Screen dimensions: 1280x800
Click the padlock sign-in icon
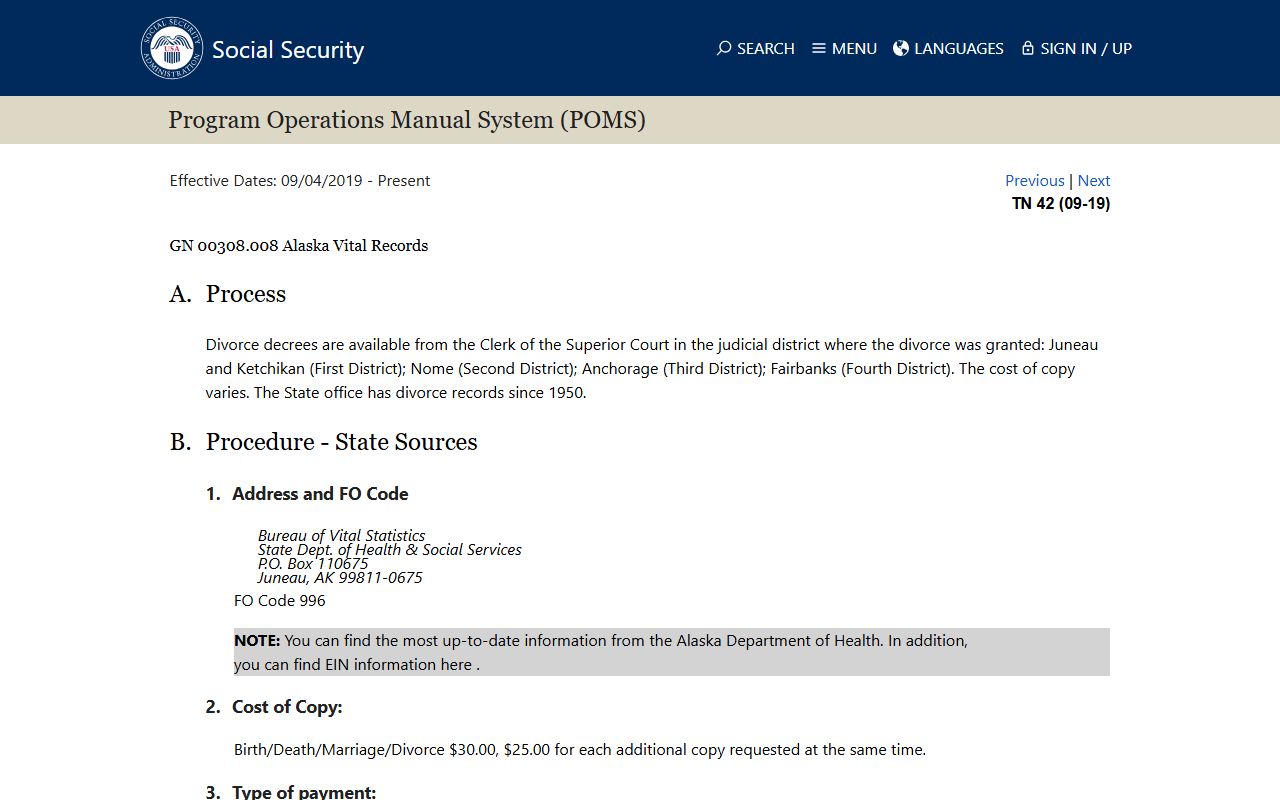tap(1027, 48)
